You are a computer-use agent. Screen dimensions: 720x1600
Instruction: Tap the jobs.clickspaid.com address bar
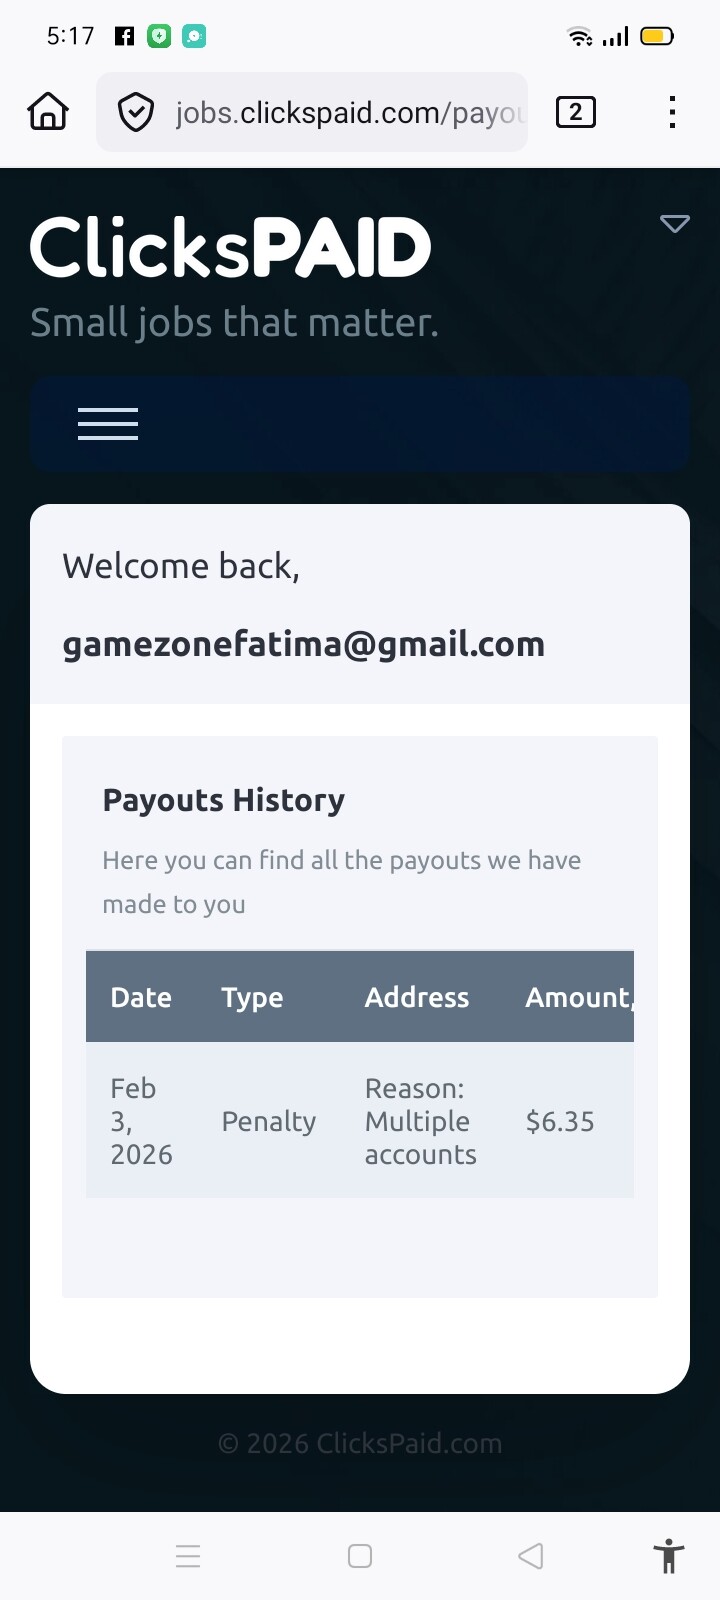(350, 112)
